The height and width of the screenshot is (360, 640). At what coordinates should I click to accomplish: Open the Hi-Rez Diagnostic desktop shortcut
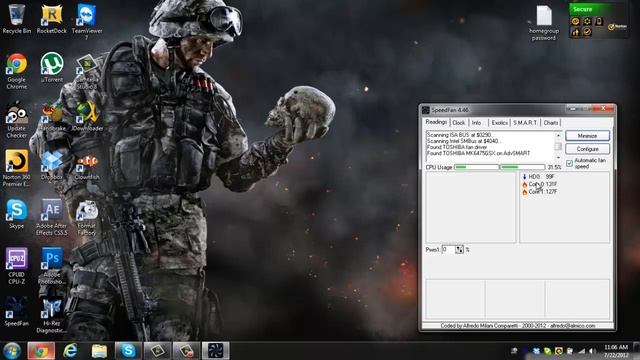pos(51,315)
